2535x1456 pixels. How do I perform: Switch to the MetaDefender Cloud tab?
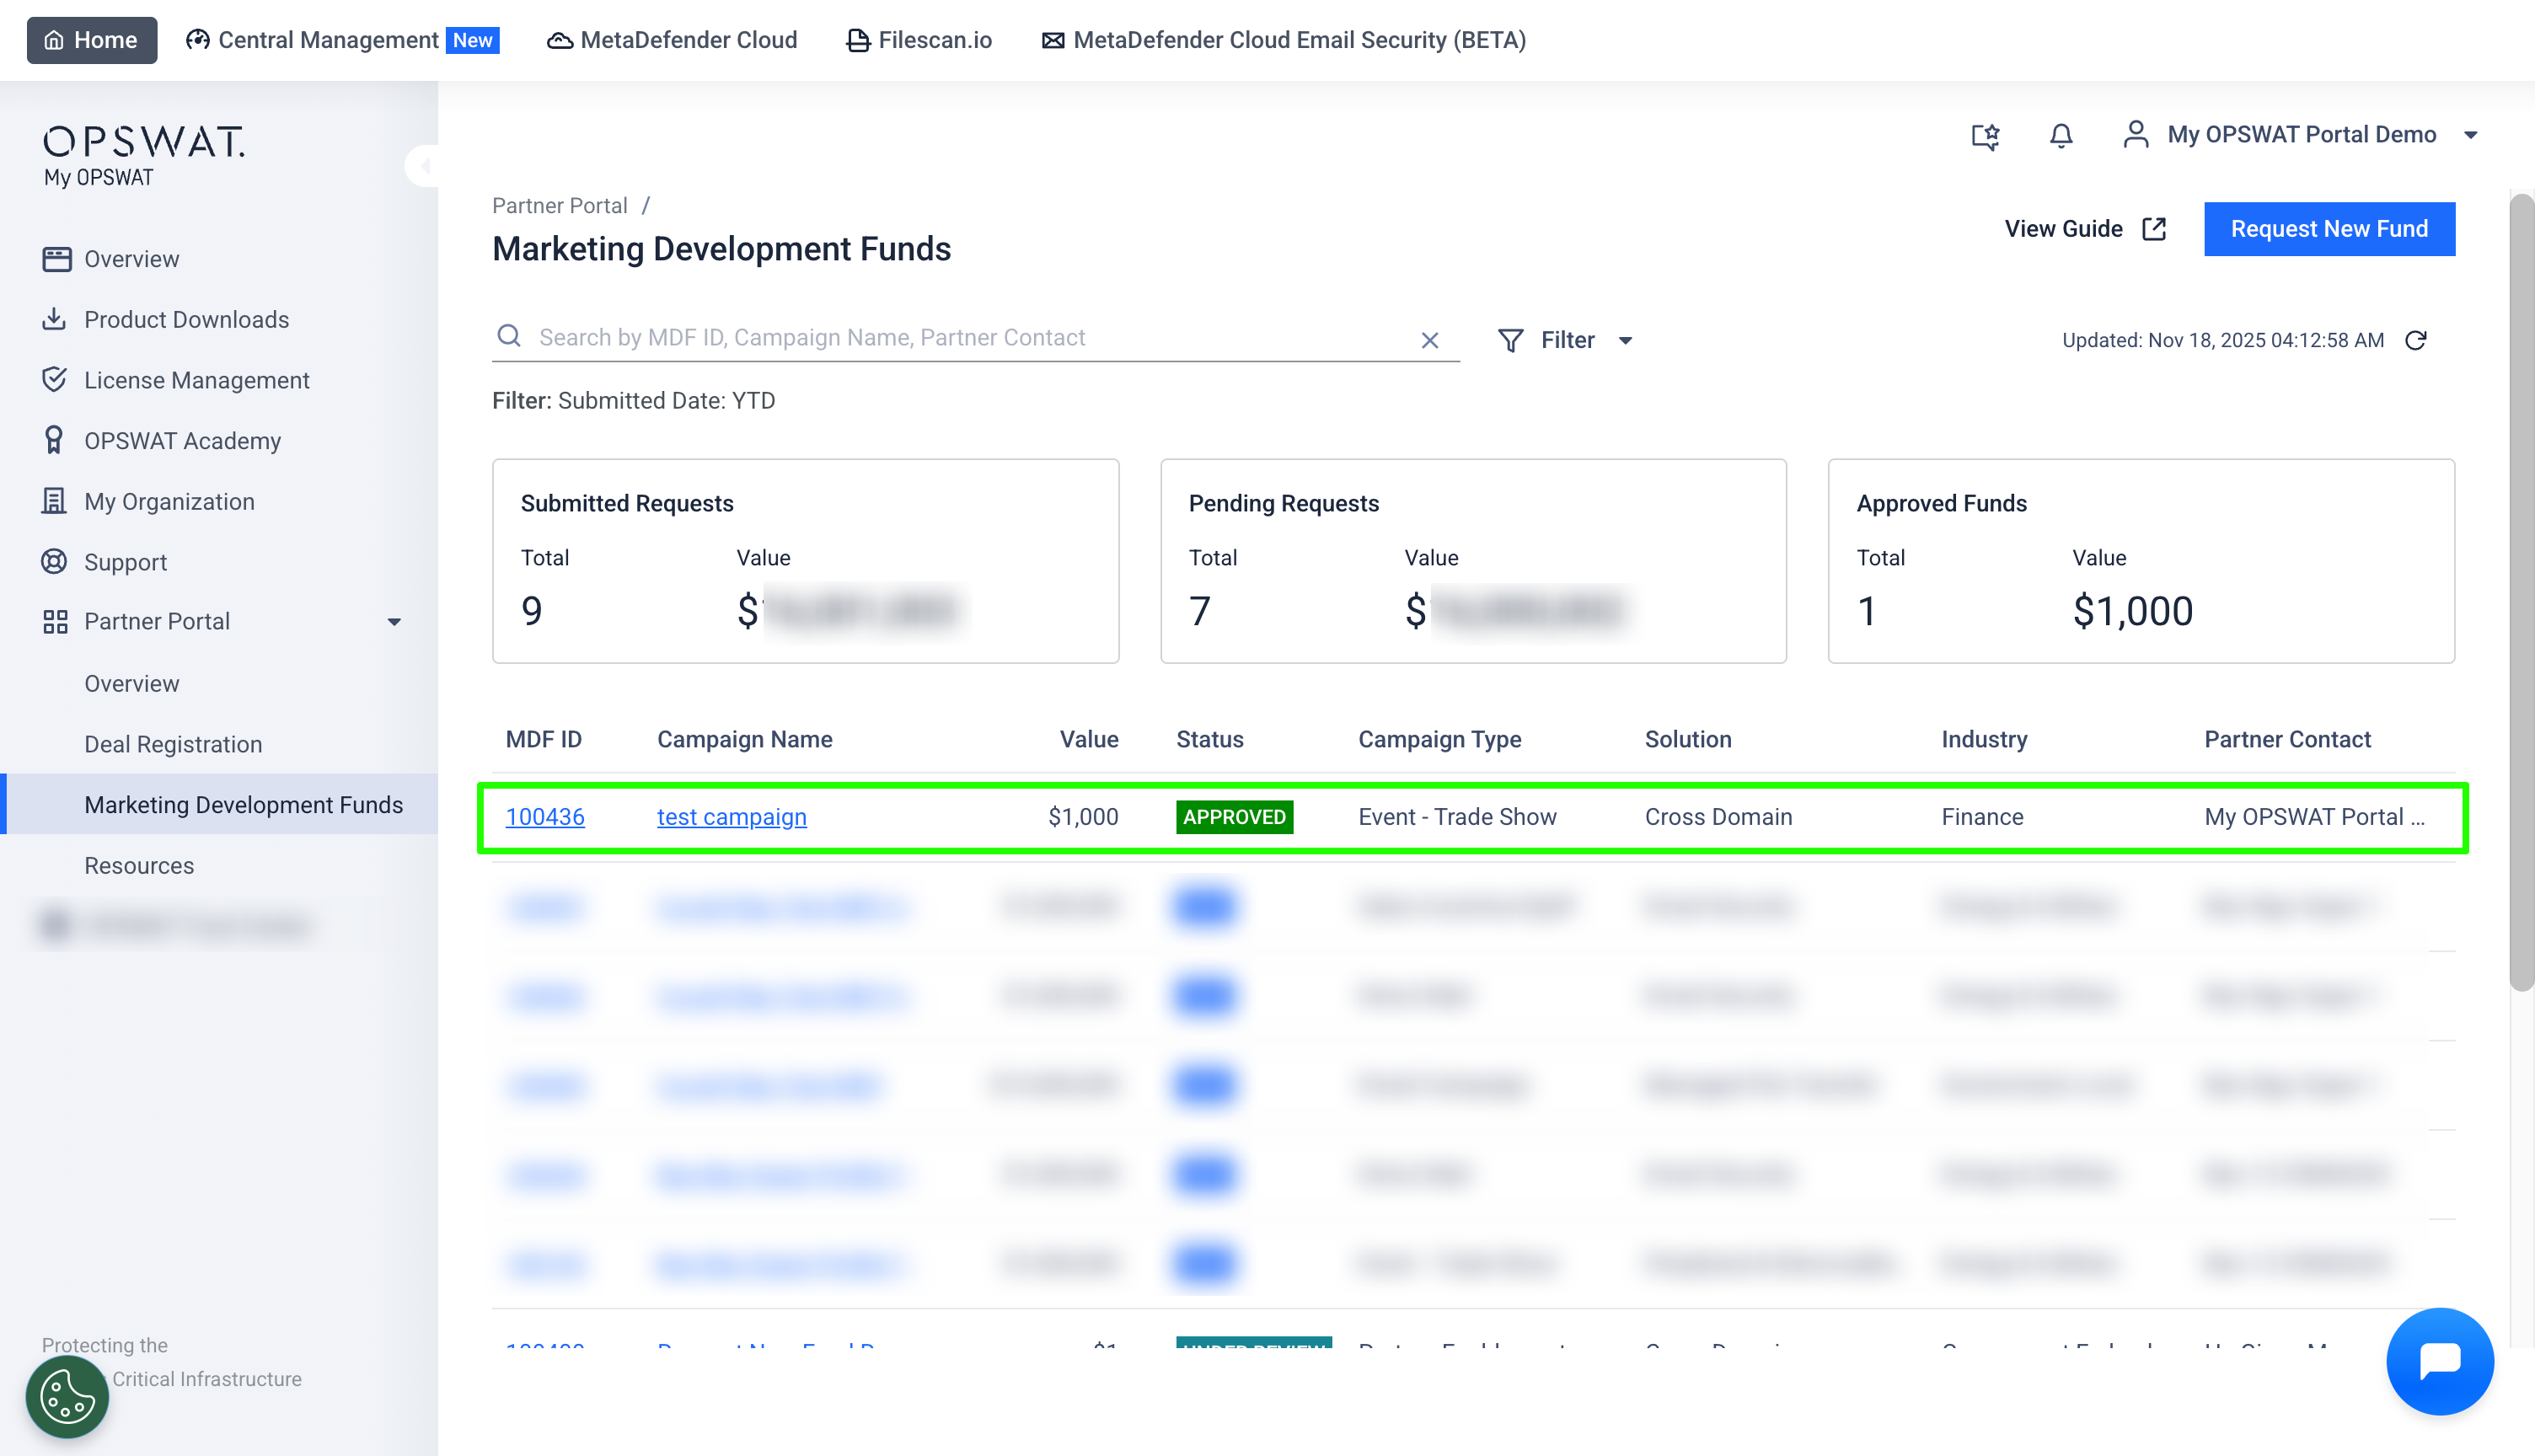tap(672, 40)
